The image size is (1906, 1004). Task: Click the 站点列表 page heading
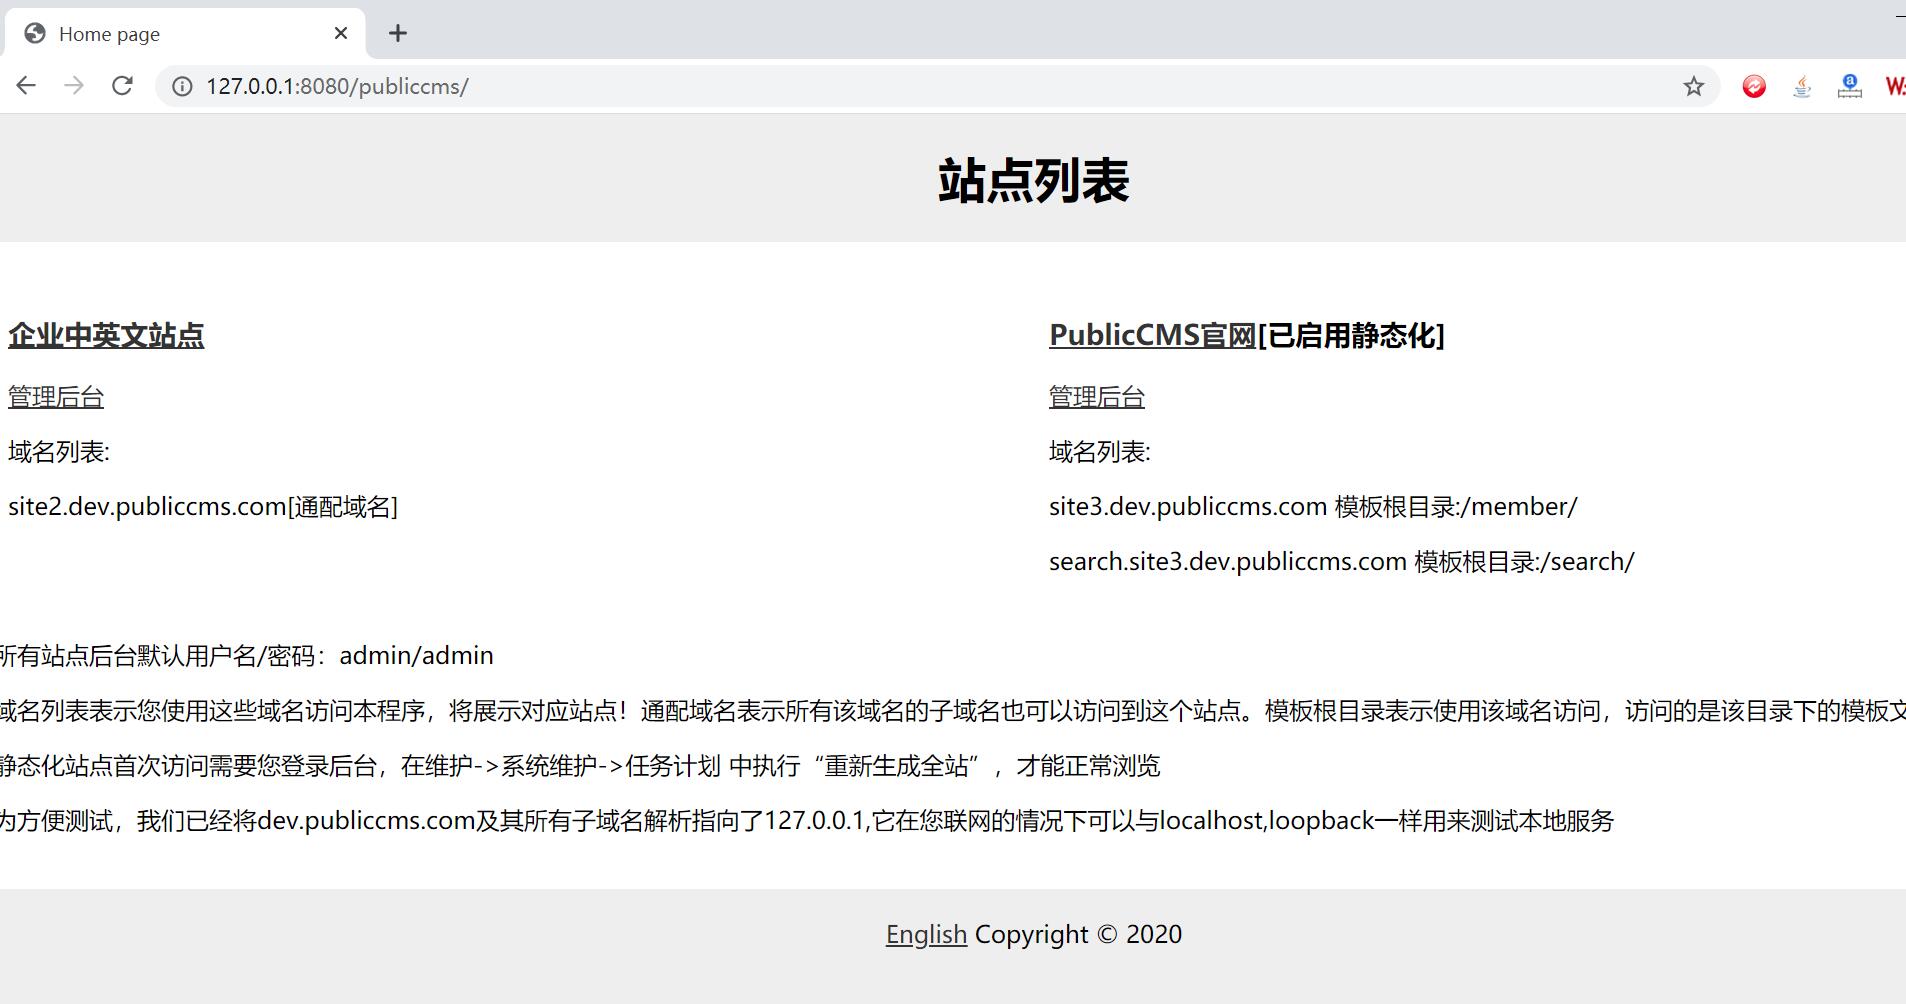pyautogui.click(x=1033, y=181)
